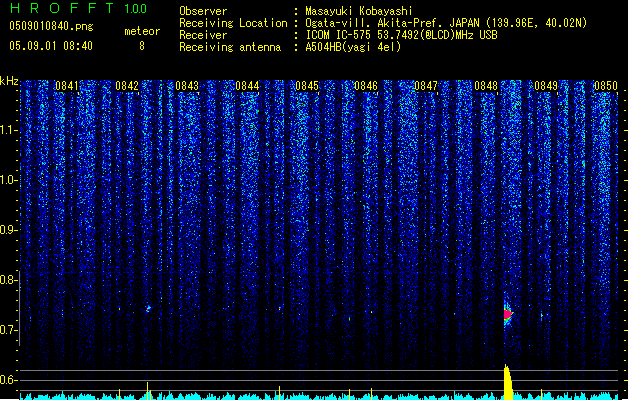629x400 pixels.
Task: Click the kHz axis unit label
Action: click(9, 81)
